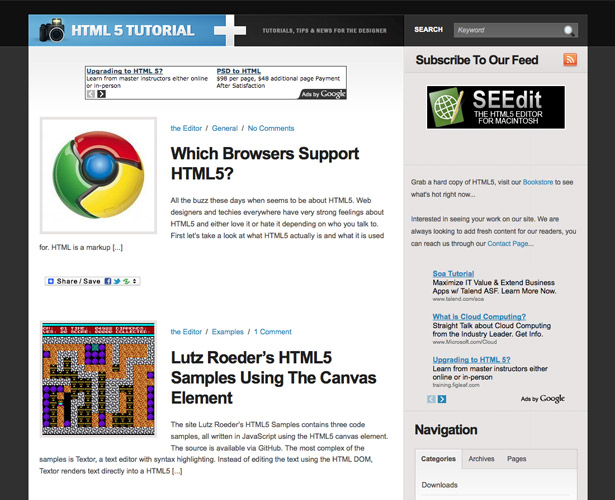The height and width of the screenshot is (500, 615).
Task: Open Lutz Roeder's HTML5 Samples article title
Action: pos(273,378)
